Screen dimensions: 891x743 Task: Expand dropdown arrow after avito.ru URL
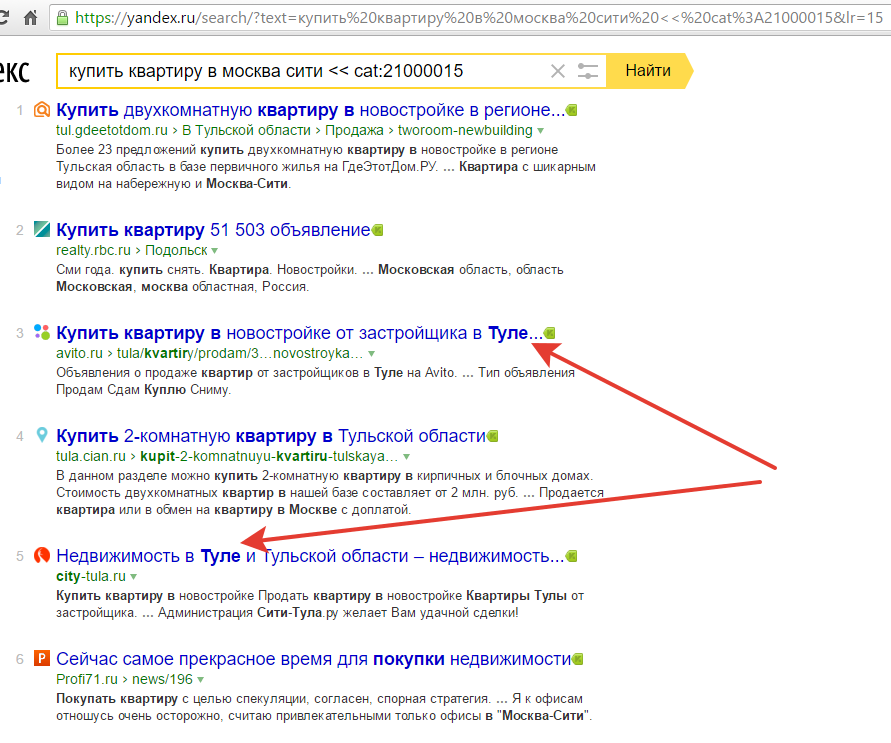[x=372, y=353]
